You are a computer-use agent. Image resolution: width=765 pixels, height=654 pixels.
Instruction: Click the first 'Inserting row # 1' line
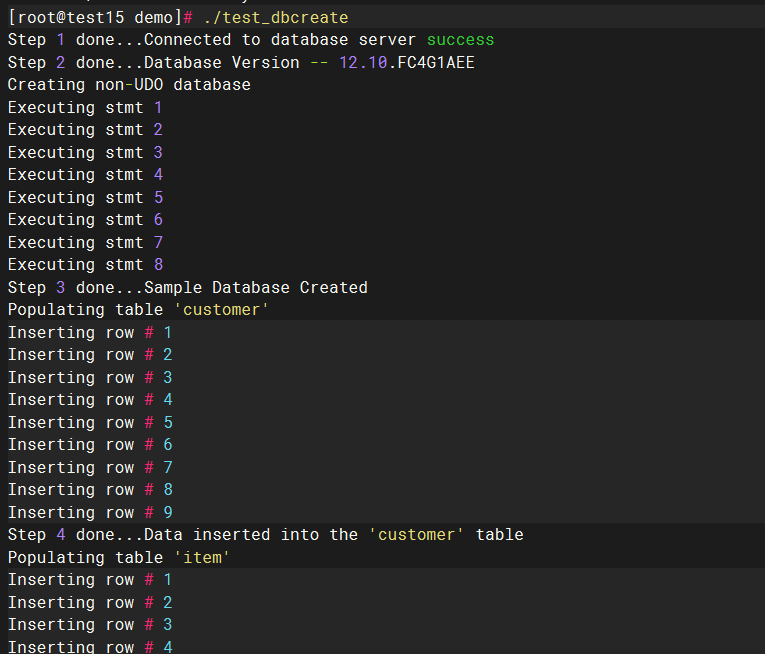90,332
